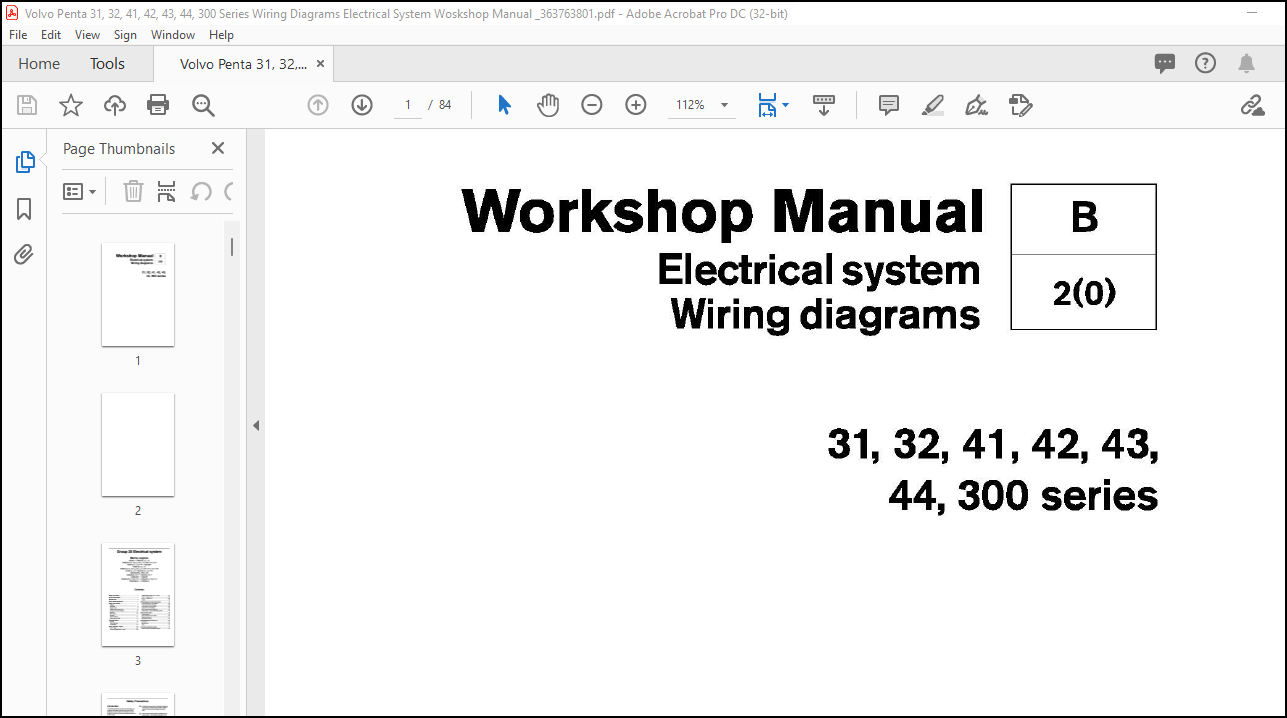The height and width of the screenshot is (718, 1287).
Task: Open the Help menu
Action: click(x=221, y=34)
